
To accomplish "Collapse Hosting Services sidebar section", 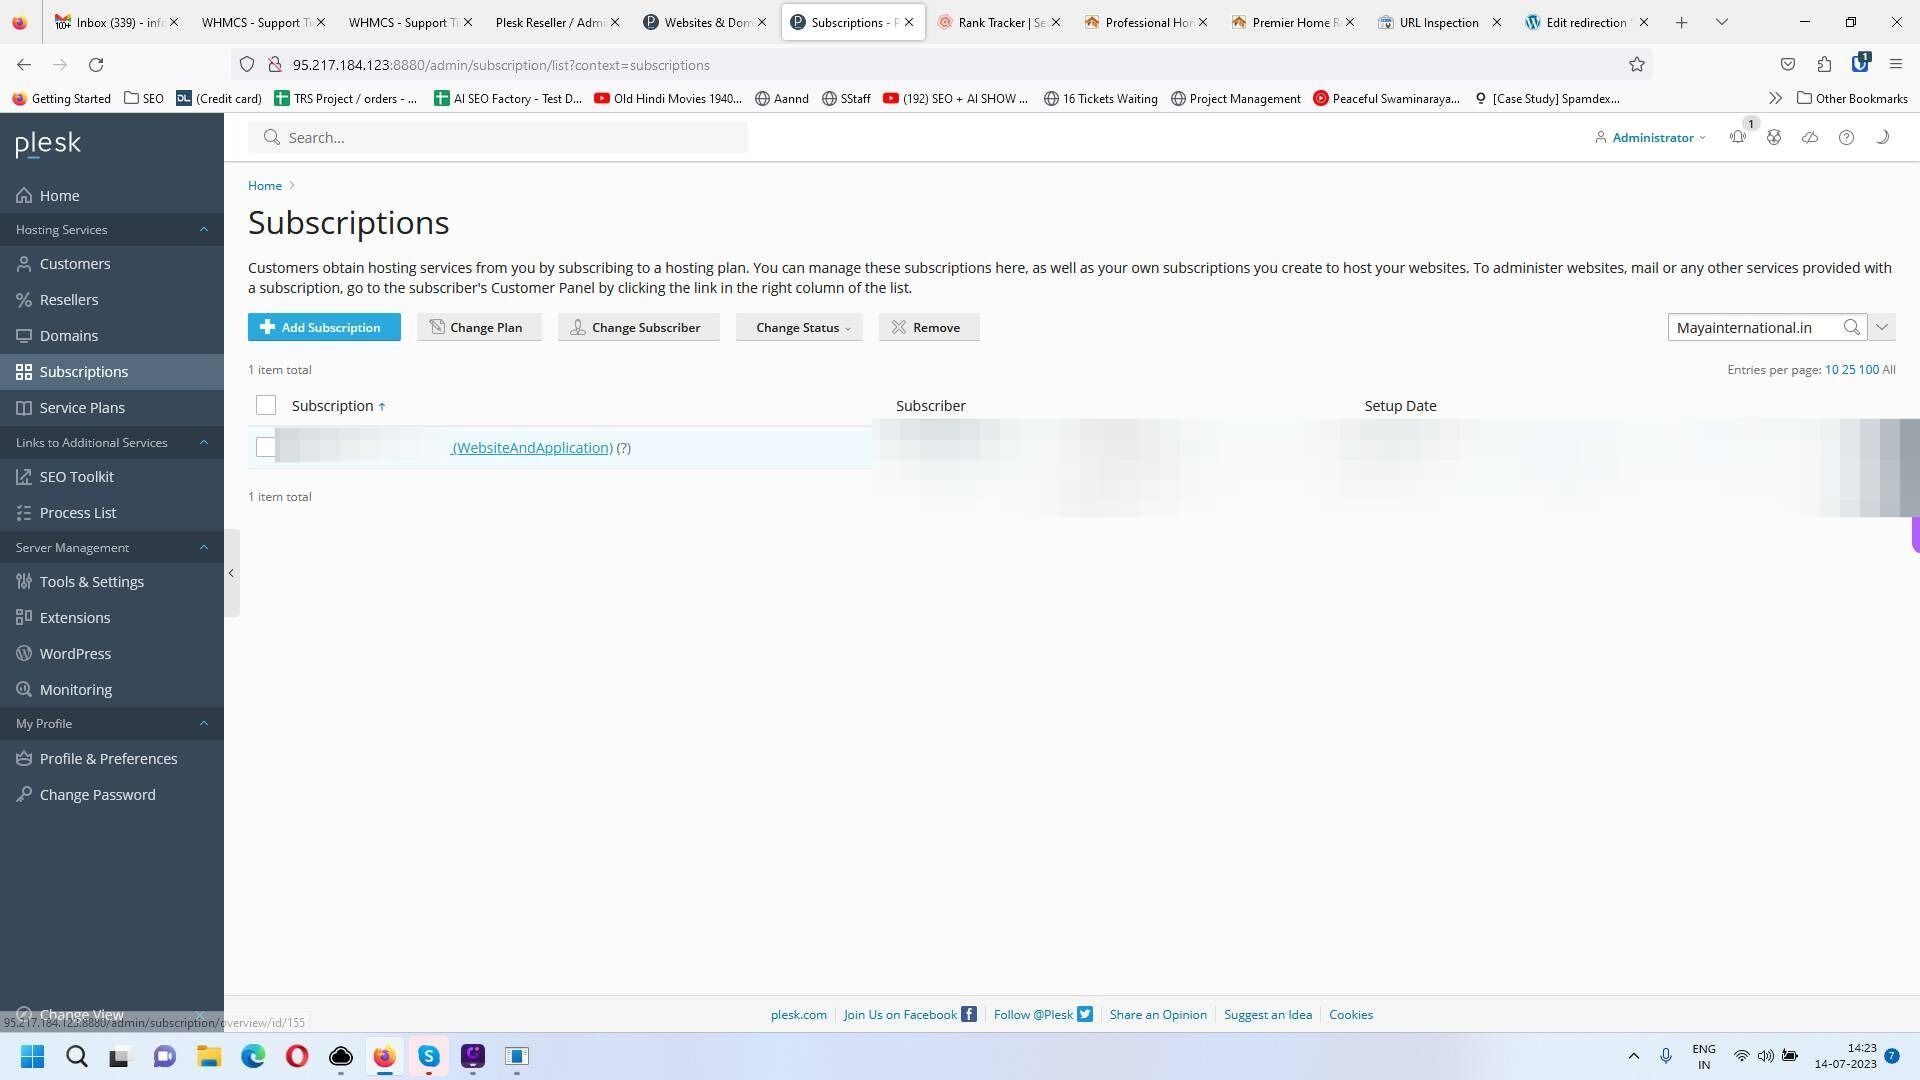I will click(x=204, y=230).
